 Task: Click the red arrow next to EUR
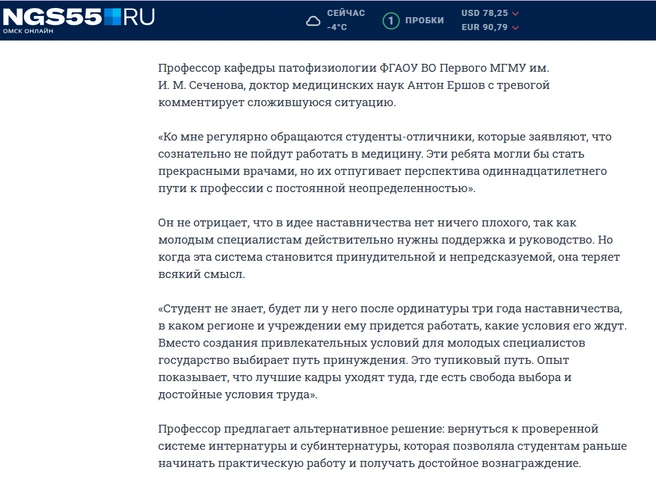coord(515,28)
